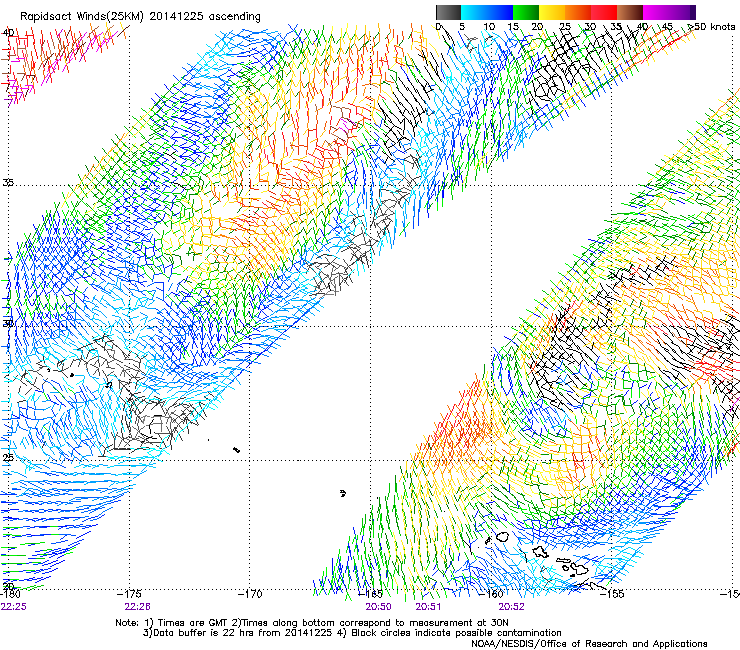Click the legend tick label '25'
Screen dimensions: 740x650
click(564, 27)
